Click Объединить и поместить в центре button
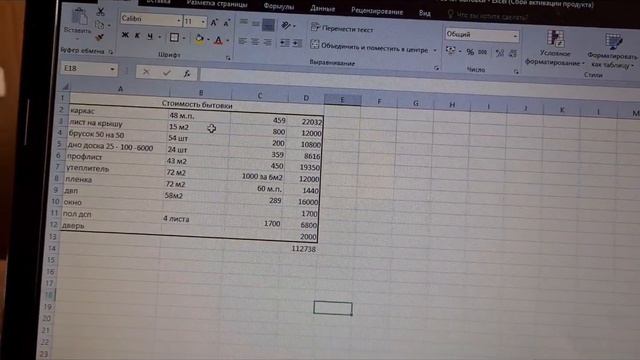Screen dimensions: 640x360 (x=369, y=46)
